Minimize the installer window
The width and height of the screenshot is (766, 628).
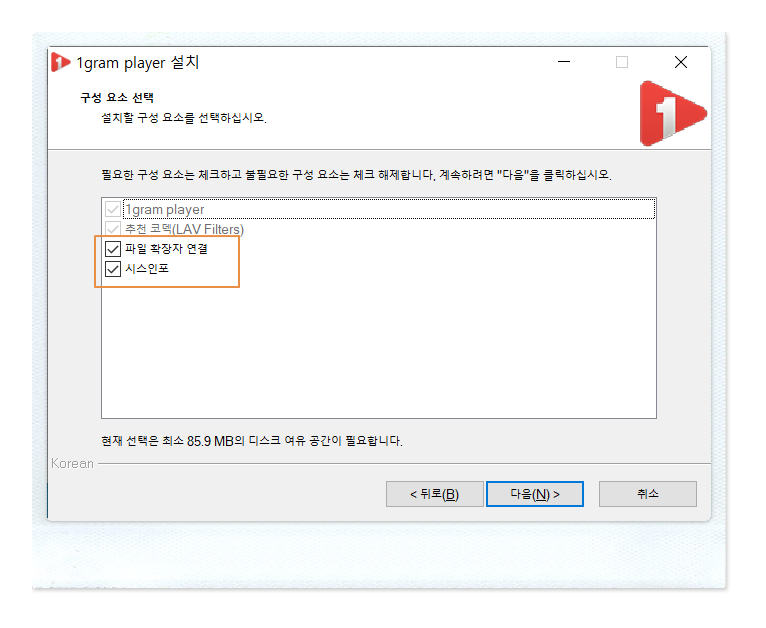[x=564, y=62]
